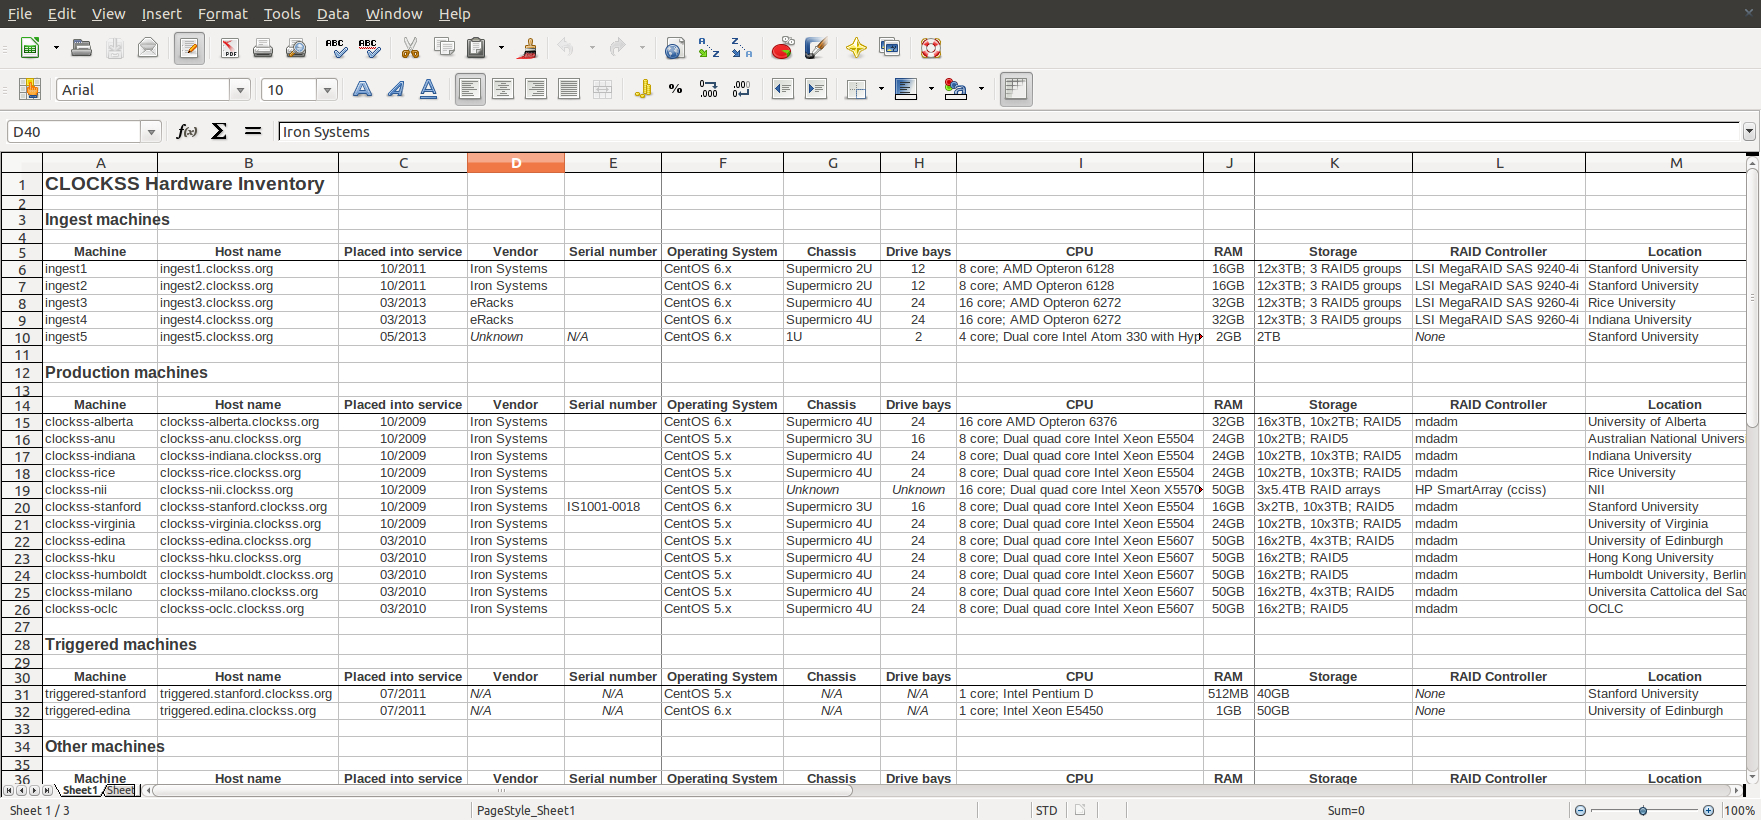The image size is (1761, 820).
Task: Open the Arial font name dropdown
Action: pos(240,90)
